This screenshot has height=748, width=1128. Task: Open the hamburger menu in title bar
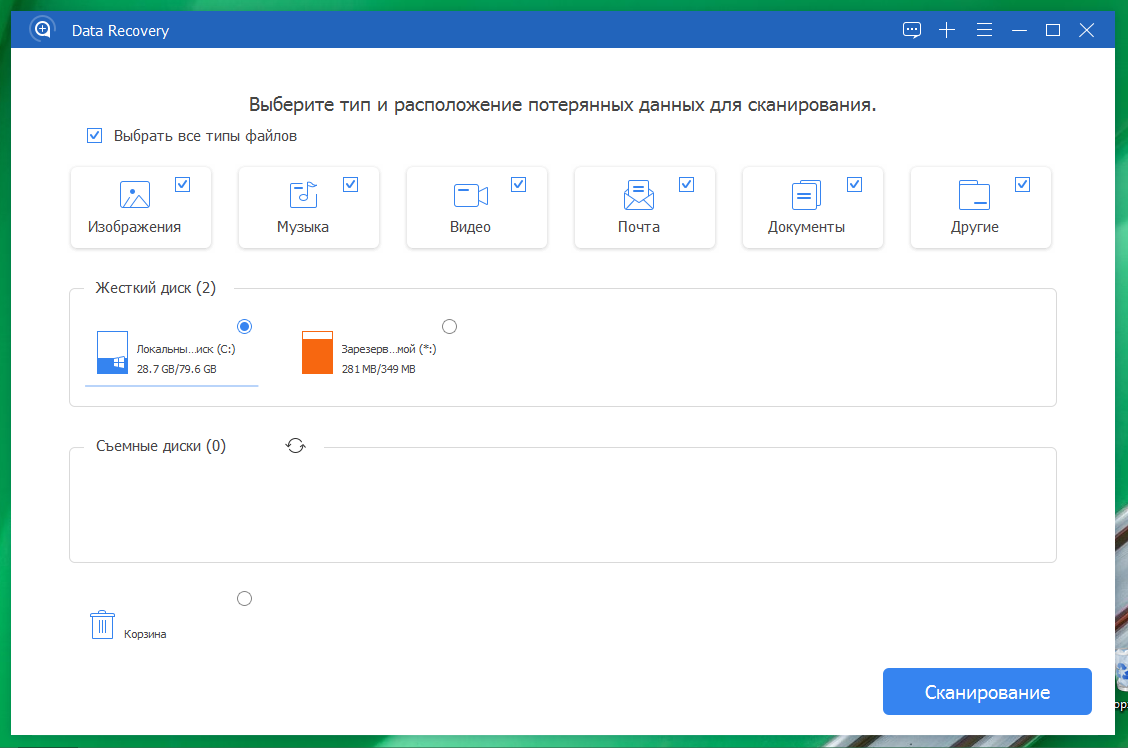pos(984,30)
